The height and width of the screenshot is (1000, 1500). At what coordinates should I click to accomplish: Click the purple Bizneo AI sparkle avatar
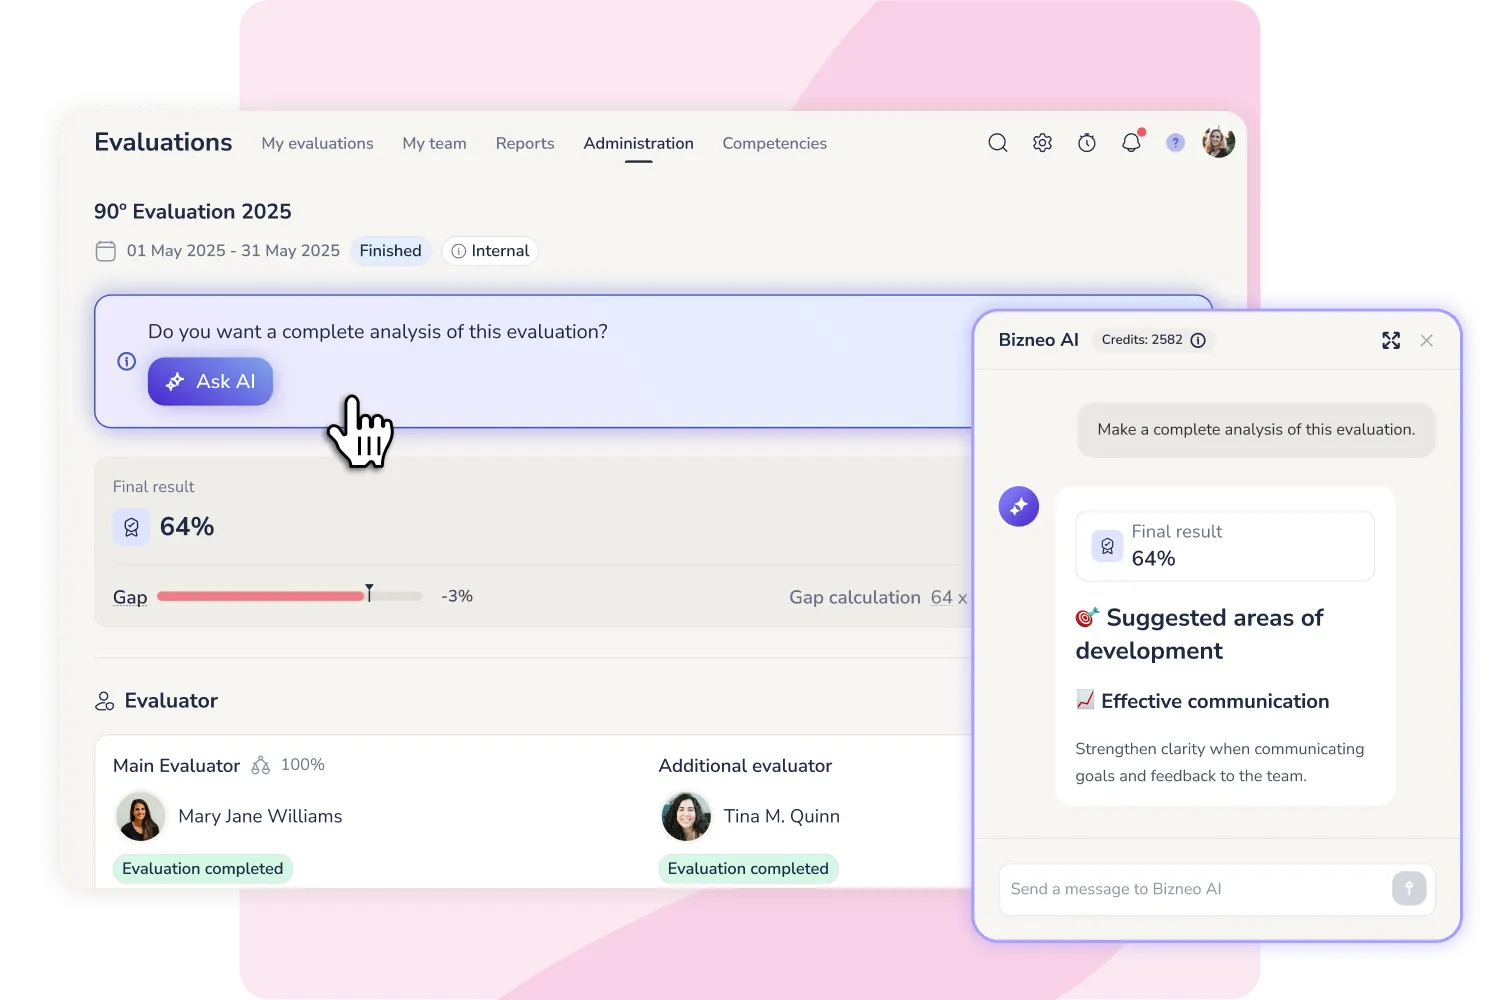coord(1019,506)
